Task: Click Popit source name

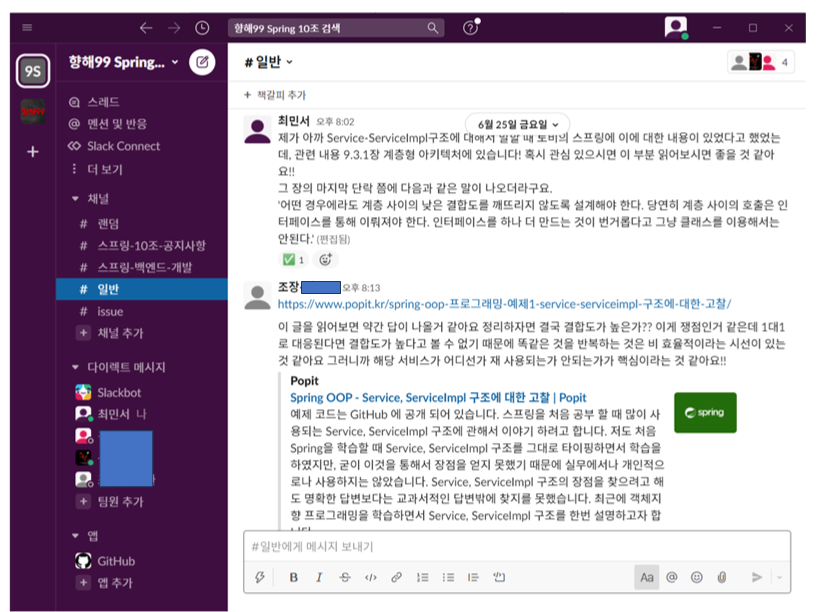Action: pos(304,381)
